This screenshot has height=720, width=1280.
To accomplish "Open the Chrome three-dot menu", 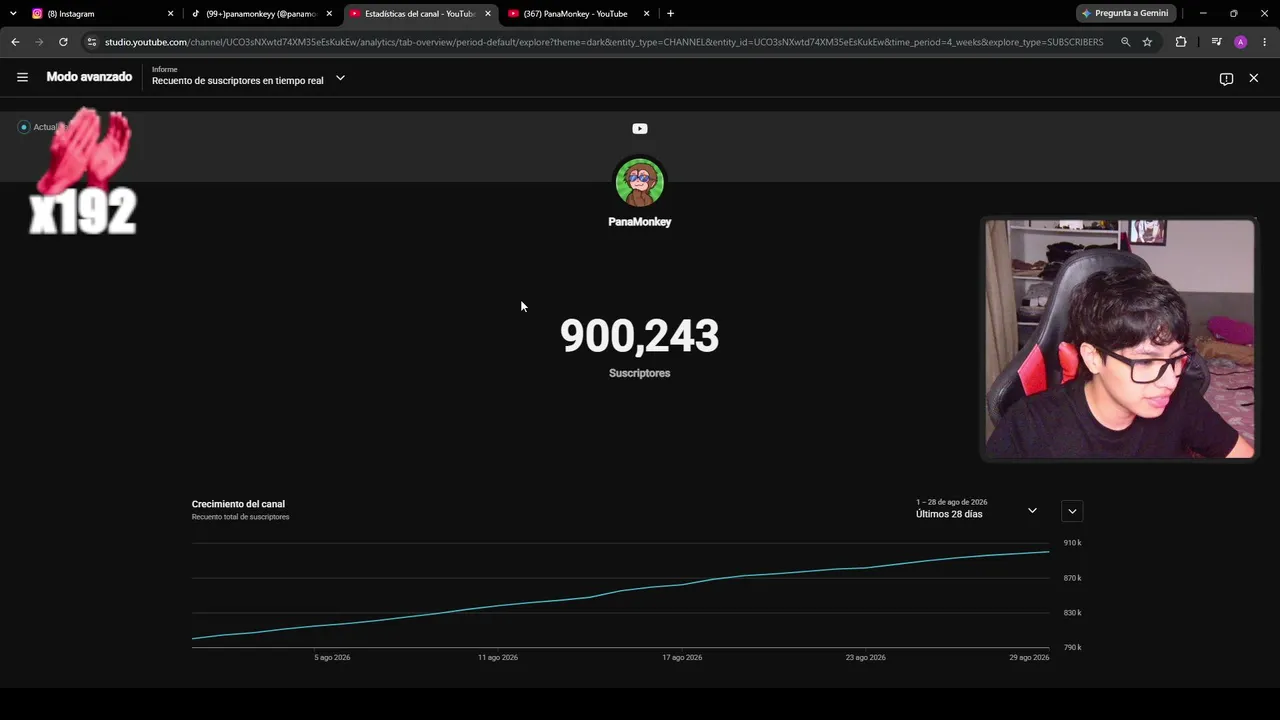I will [x=1264, y=42].
